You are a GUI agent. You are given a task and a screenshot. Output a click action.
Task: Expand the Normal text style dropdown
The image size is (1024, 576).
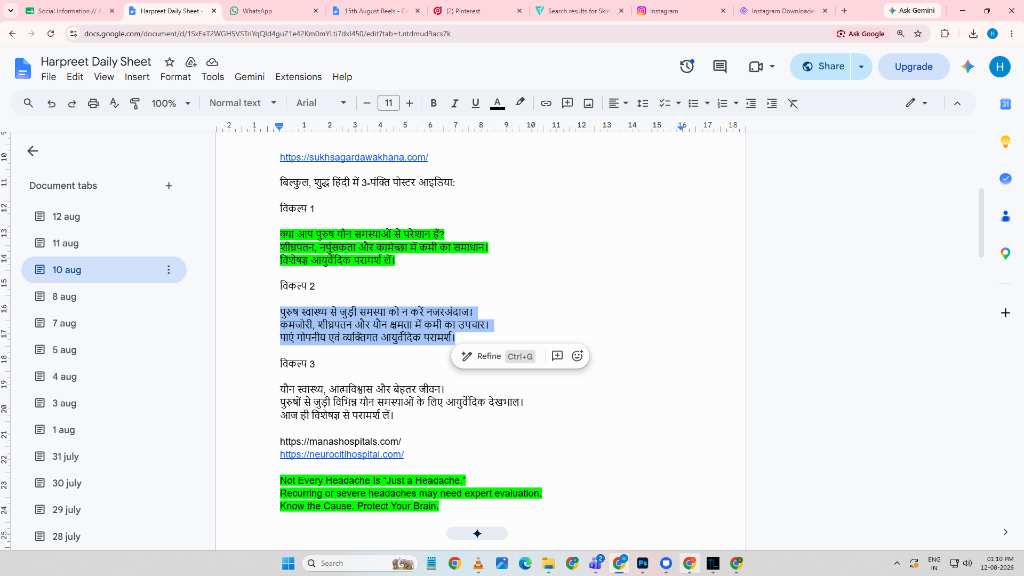(x=242, y=103)
